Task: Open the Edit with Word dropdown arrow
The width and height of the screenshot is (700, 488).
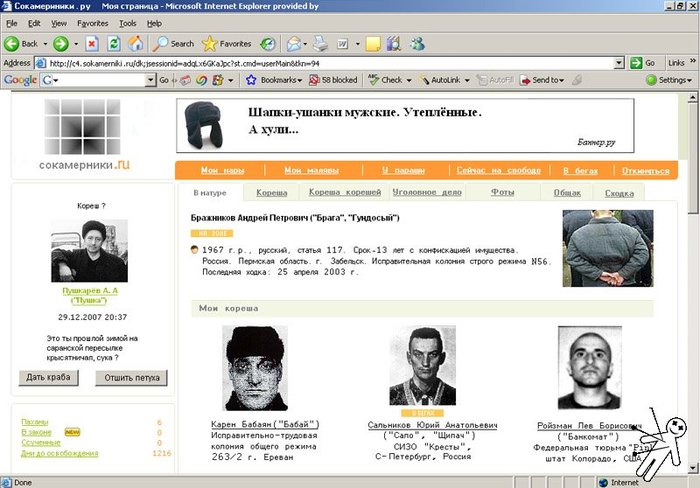Action: pos(358,44)
